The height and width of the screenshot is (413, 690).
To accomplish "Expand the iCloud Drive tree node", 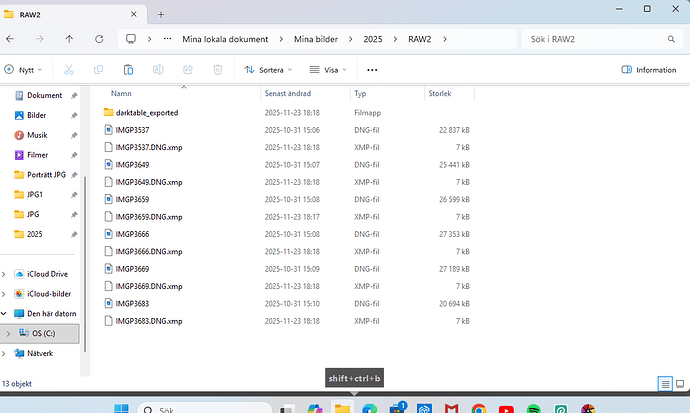I will tap(6, 274).
